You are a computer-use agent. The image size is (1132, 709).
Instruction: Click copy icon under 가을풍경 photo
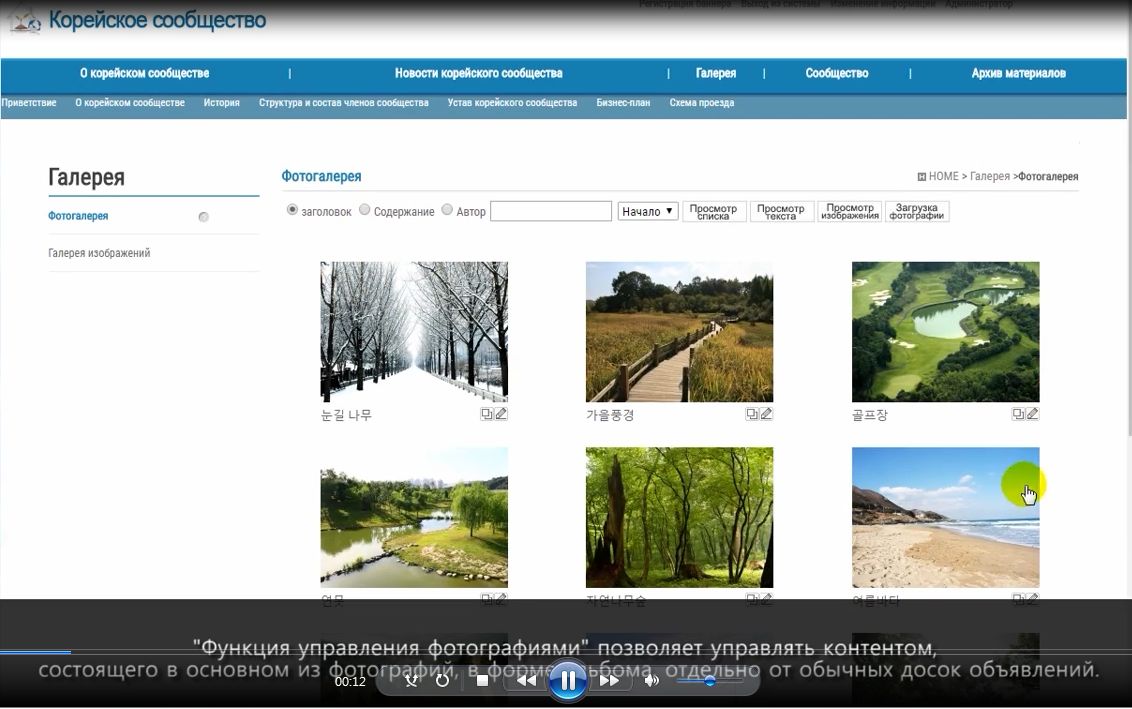click(x=752, y=414)
